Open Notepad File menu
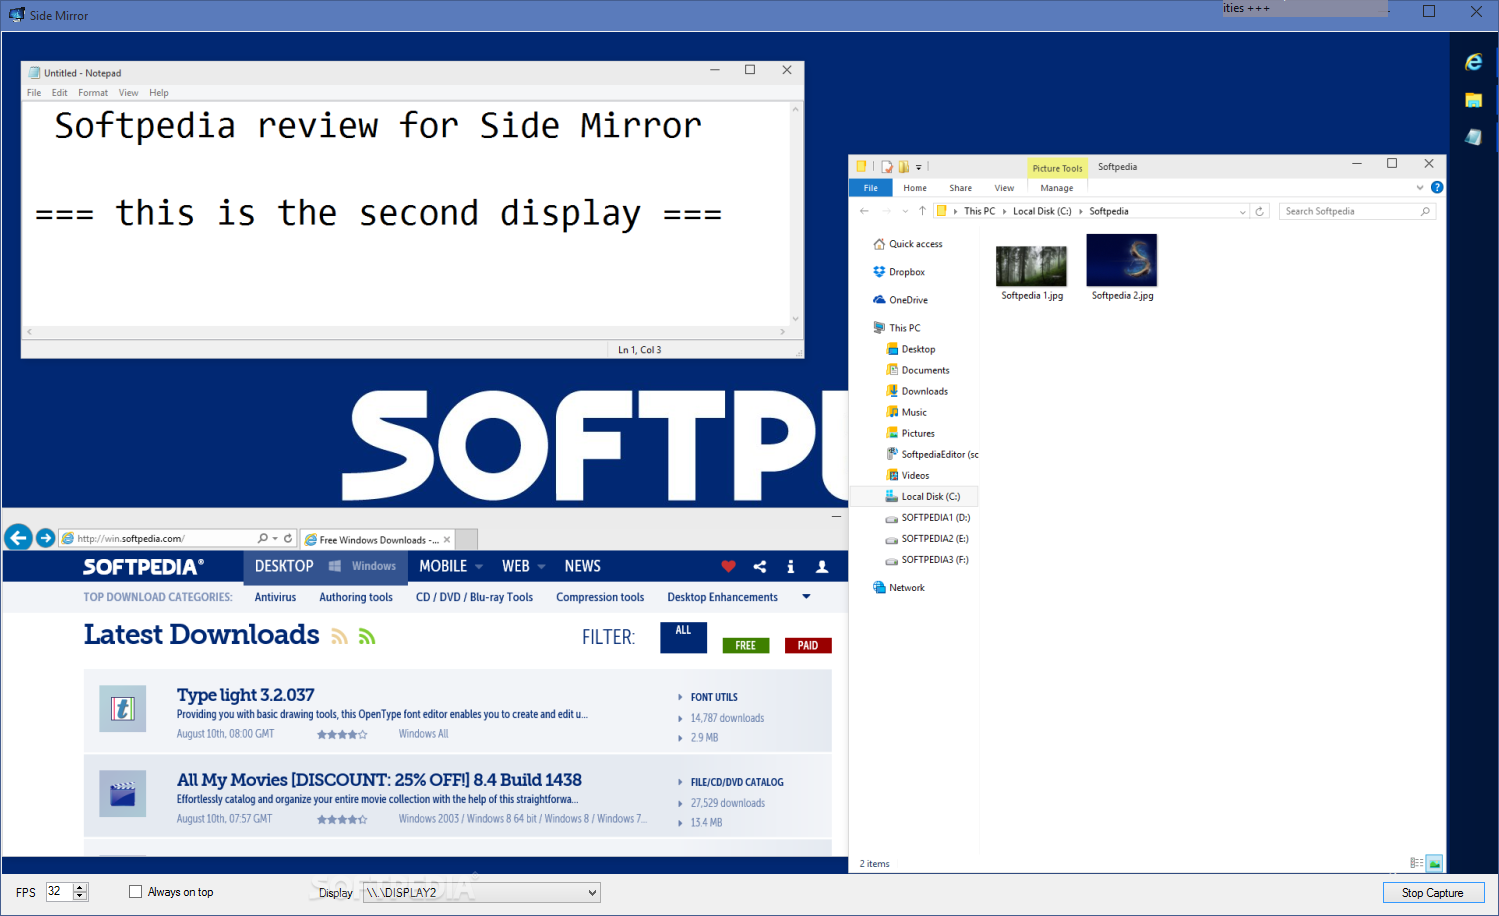The image size is (1499, 916). [34, 92]
